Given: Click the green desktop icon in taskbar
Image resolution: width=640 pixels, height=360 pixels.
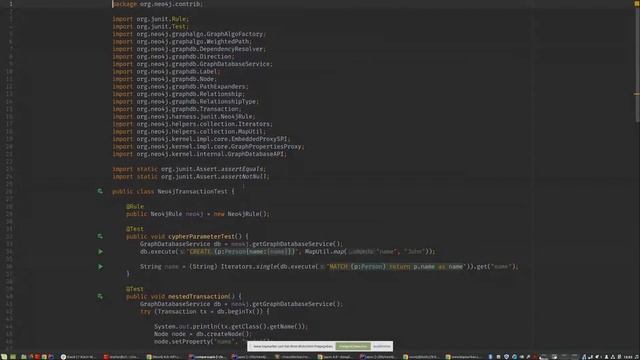Looking at the screenshot, I should click(13, 356).
